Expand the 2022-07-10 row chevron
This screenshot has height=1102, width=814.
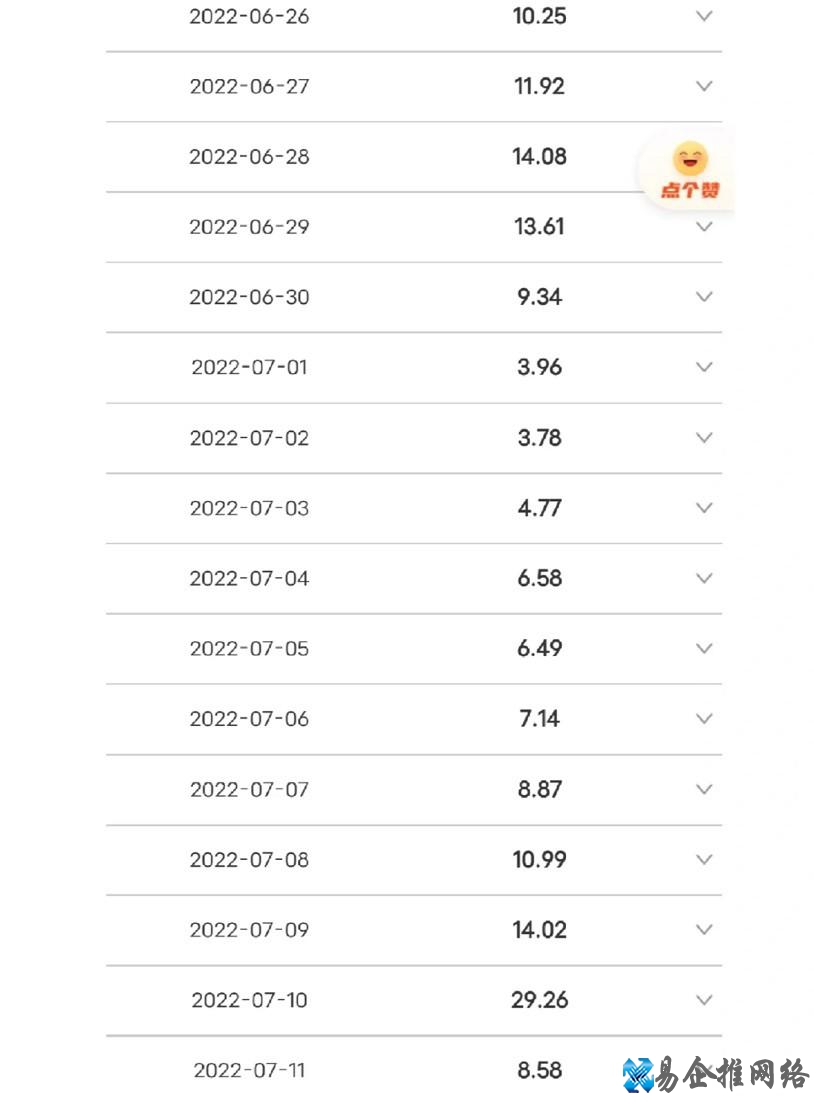pos(704,1000)
